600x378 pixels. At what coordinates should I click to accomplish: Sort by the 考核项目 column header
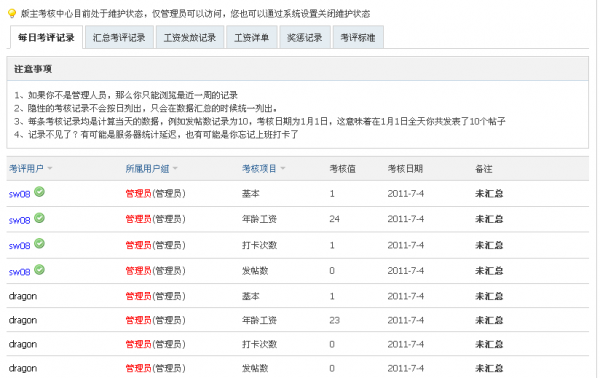click(x=259, y=169)
